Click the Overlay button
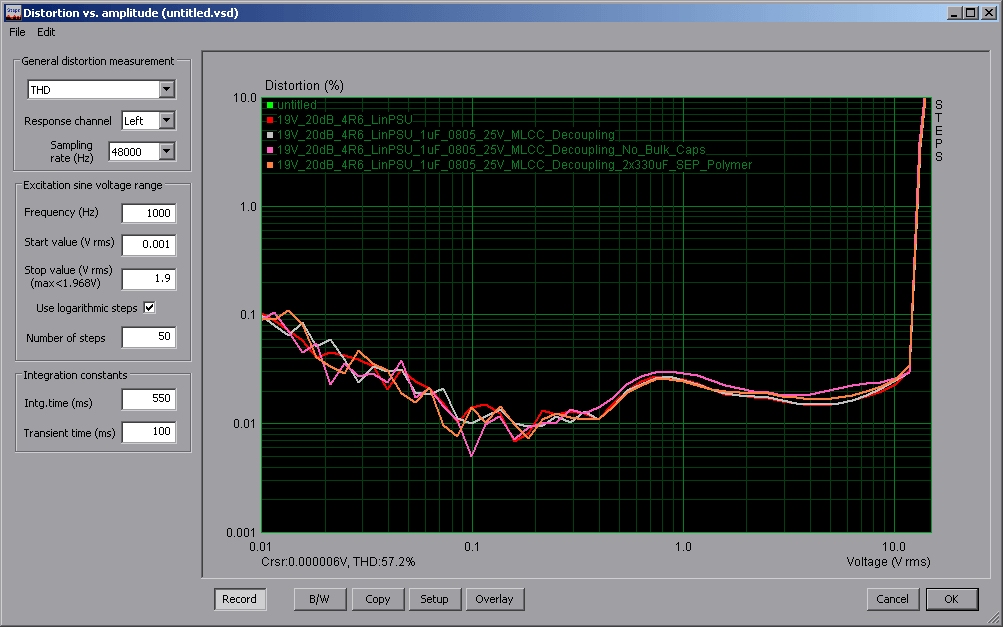1003x627 pixels. pyautogui.click(x=494, y=599)
